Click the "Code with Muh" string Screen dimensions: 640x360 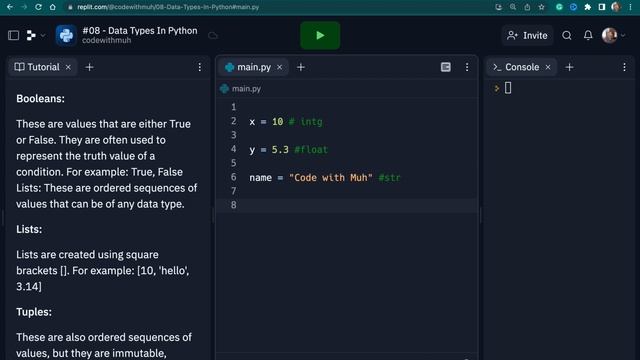tap(331, 178)
